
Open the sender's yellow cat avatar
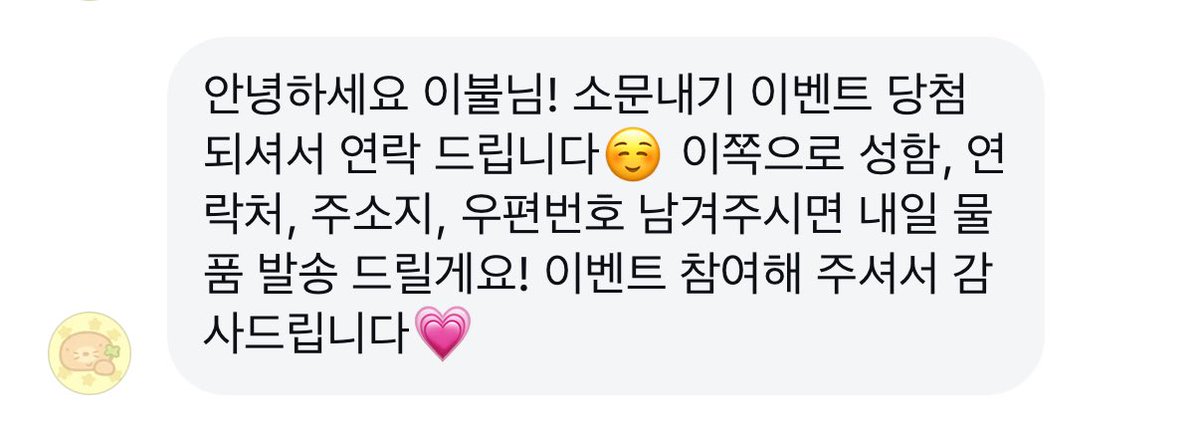pos(89,353)
